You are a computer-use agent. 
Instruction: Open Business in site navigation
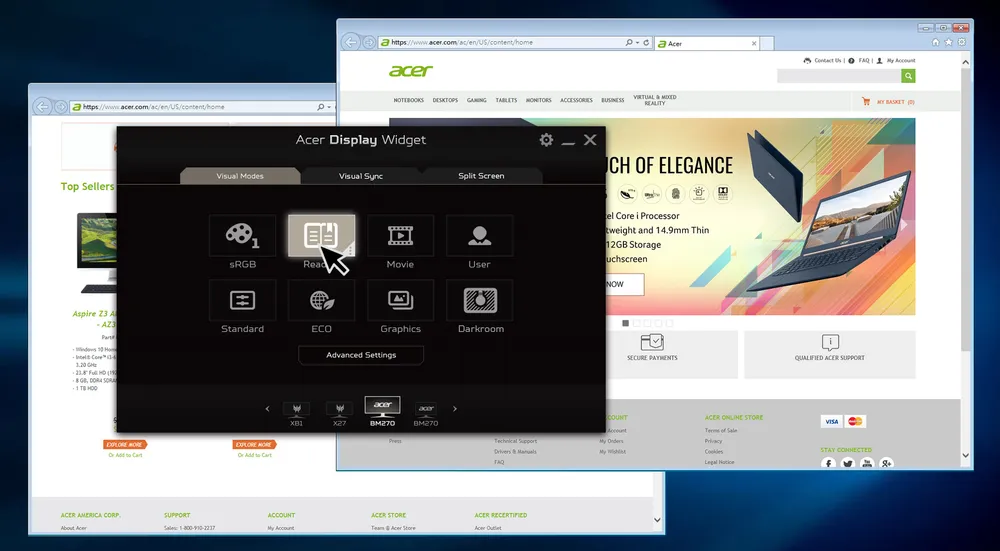pos(613,100)
